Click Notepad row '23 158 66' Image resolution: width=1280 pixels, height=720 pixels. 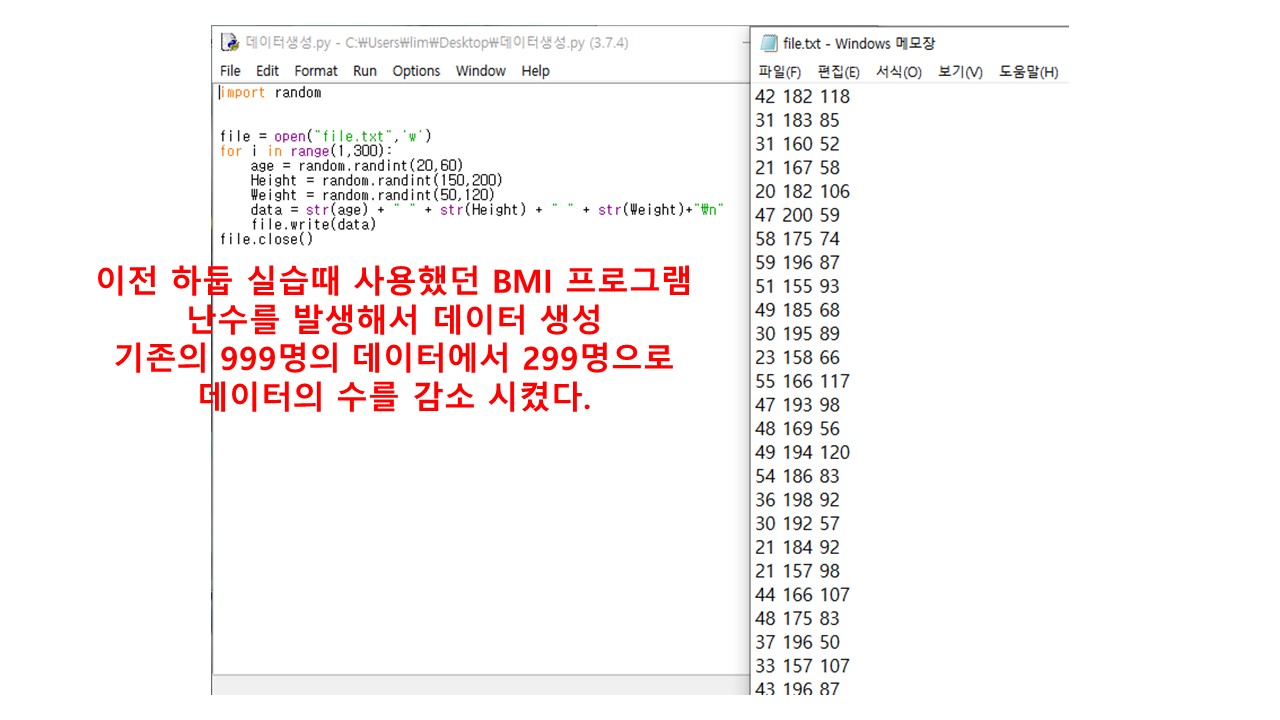coord(797,358)
